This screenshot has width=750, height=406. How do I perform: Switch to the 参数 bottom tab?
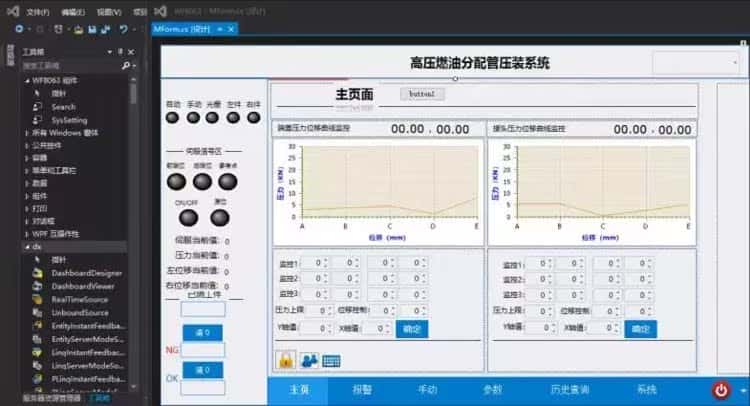[x=493, y=390]
